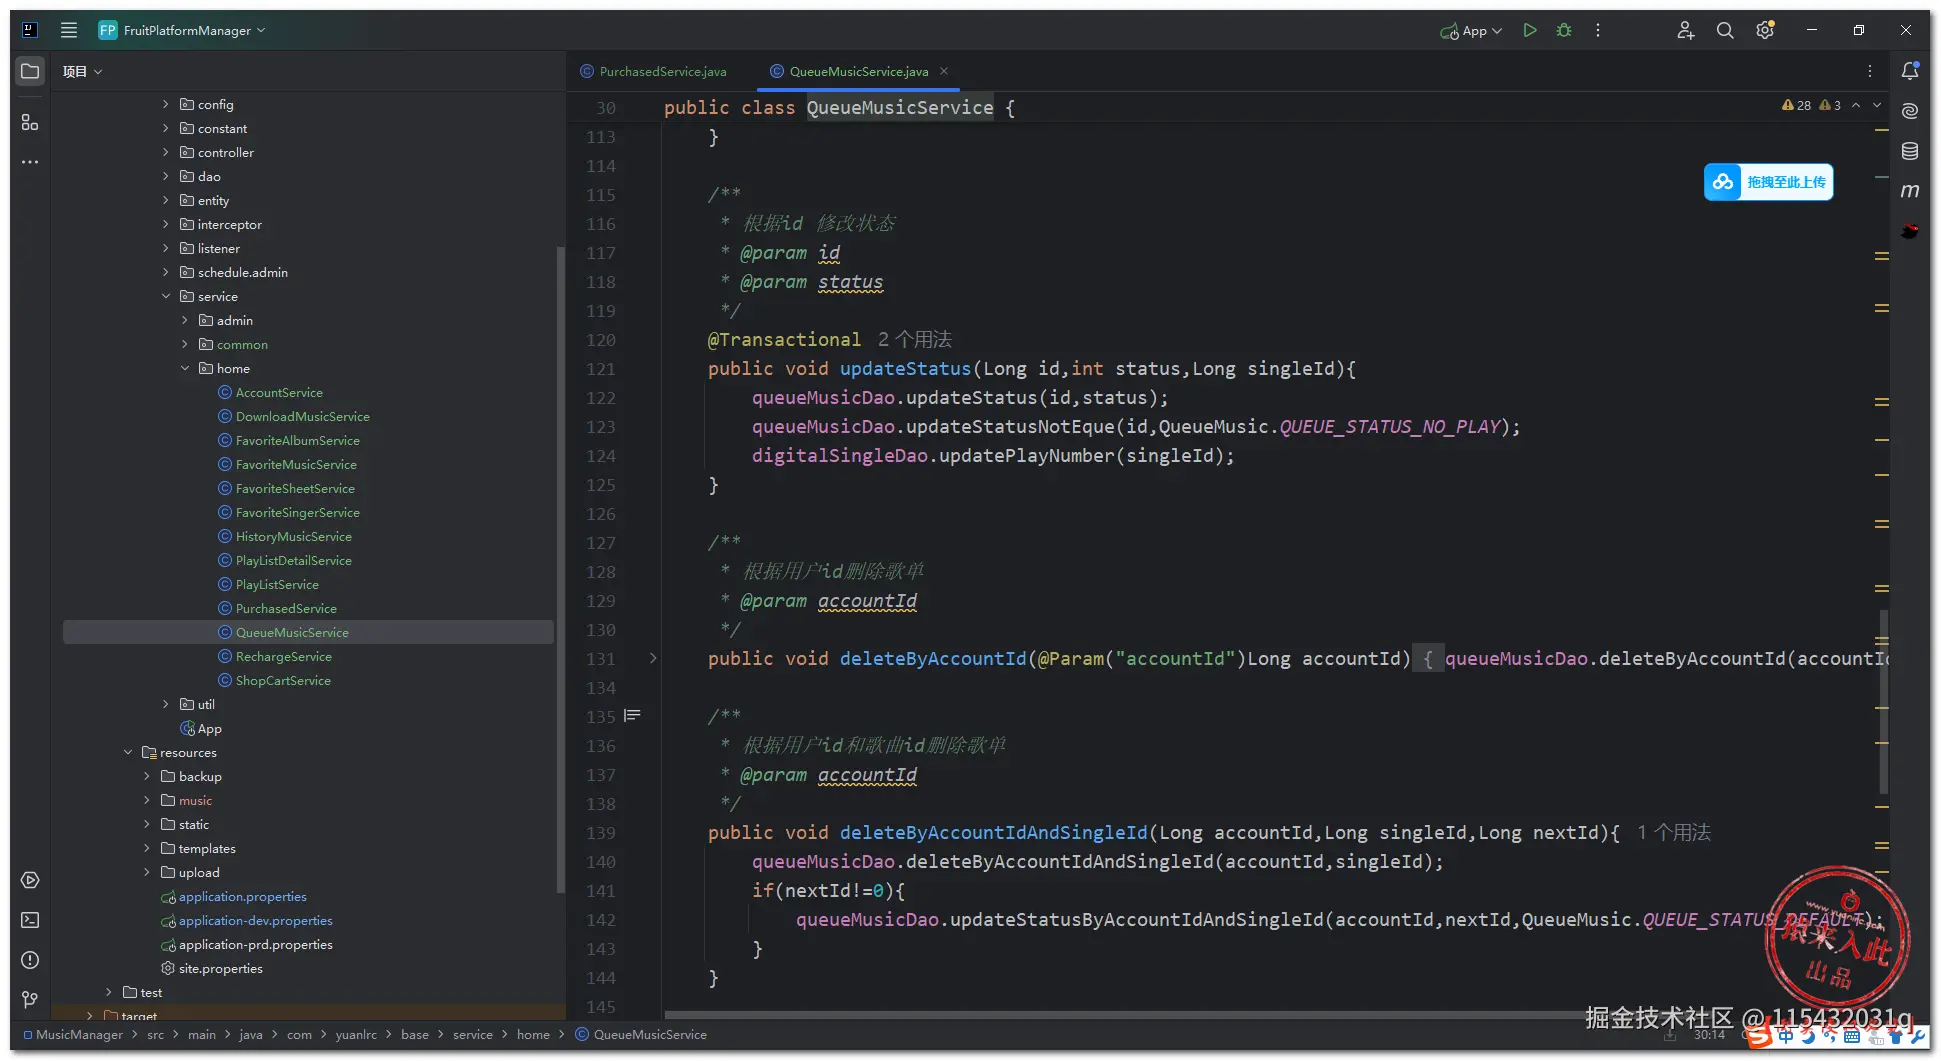Show usages hint for deleteByAccountIdAndSingleId

point(1674,832)
